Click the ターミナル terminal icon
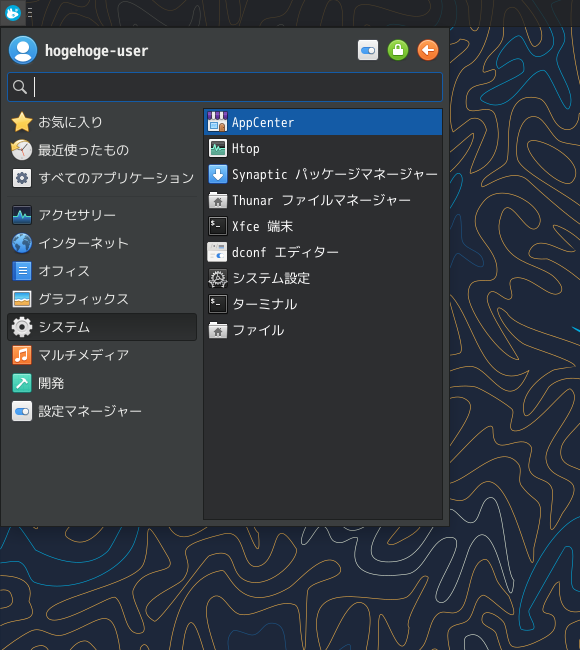 coord(218,304)
